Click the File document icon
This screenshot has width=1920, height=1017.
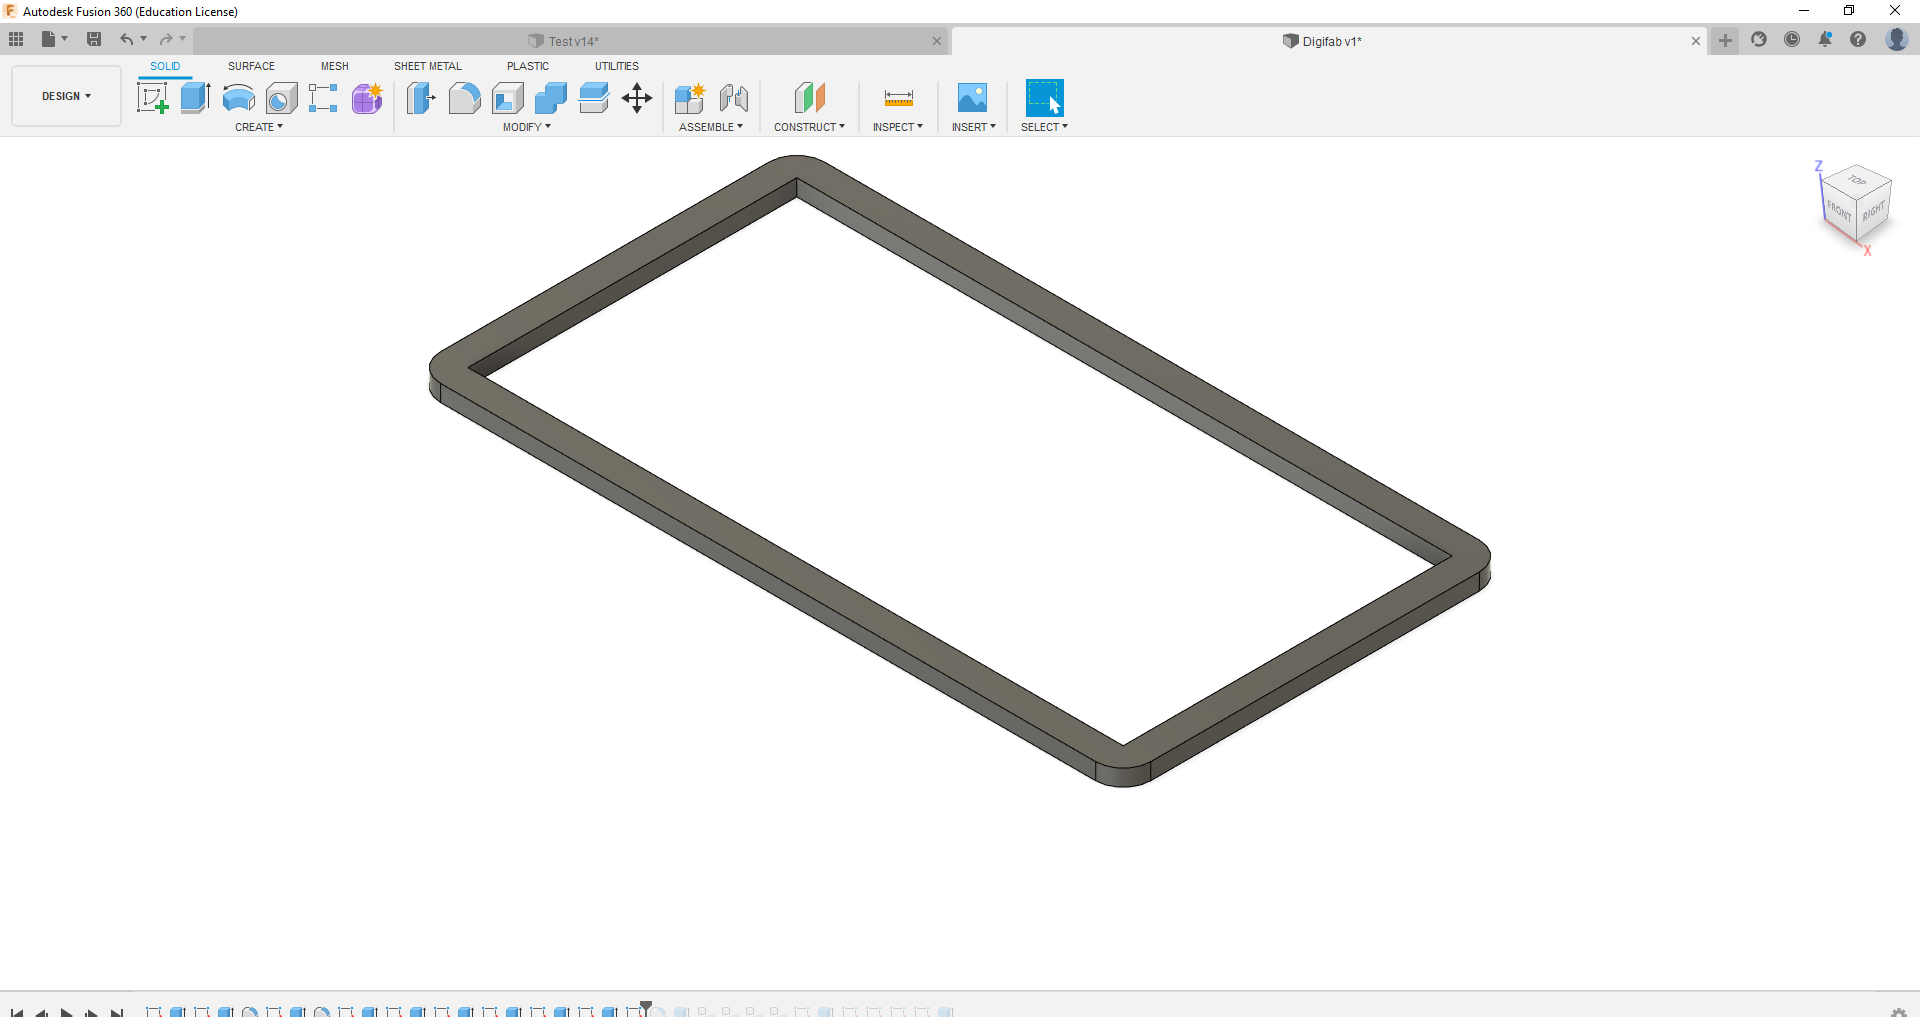tap(48, 39)
